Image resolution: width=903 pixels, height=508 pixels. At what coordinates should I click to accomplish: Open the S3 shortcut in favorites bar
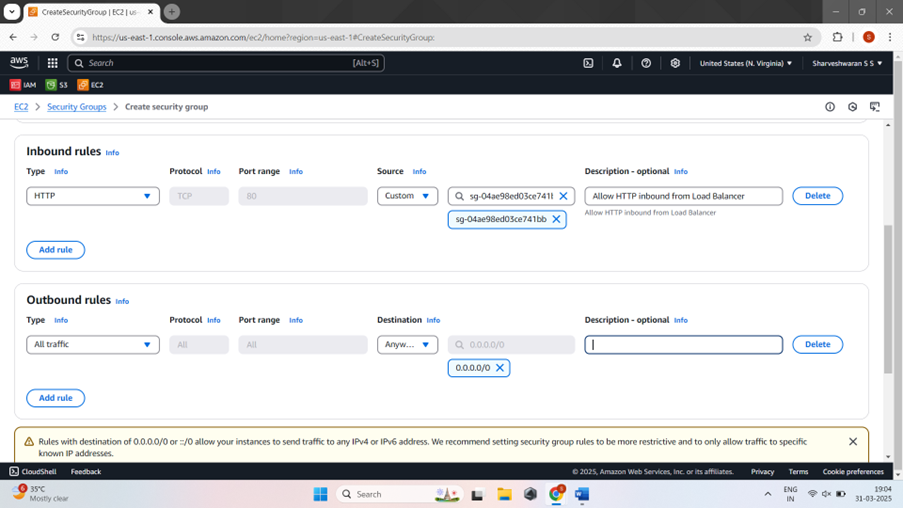tap(56, 85)
